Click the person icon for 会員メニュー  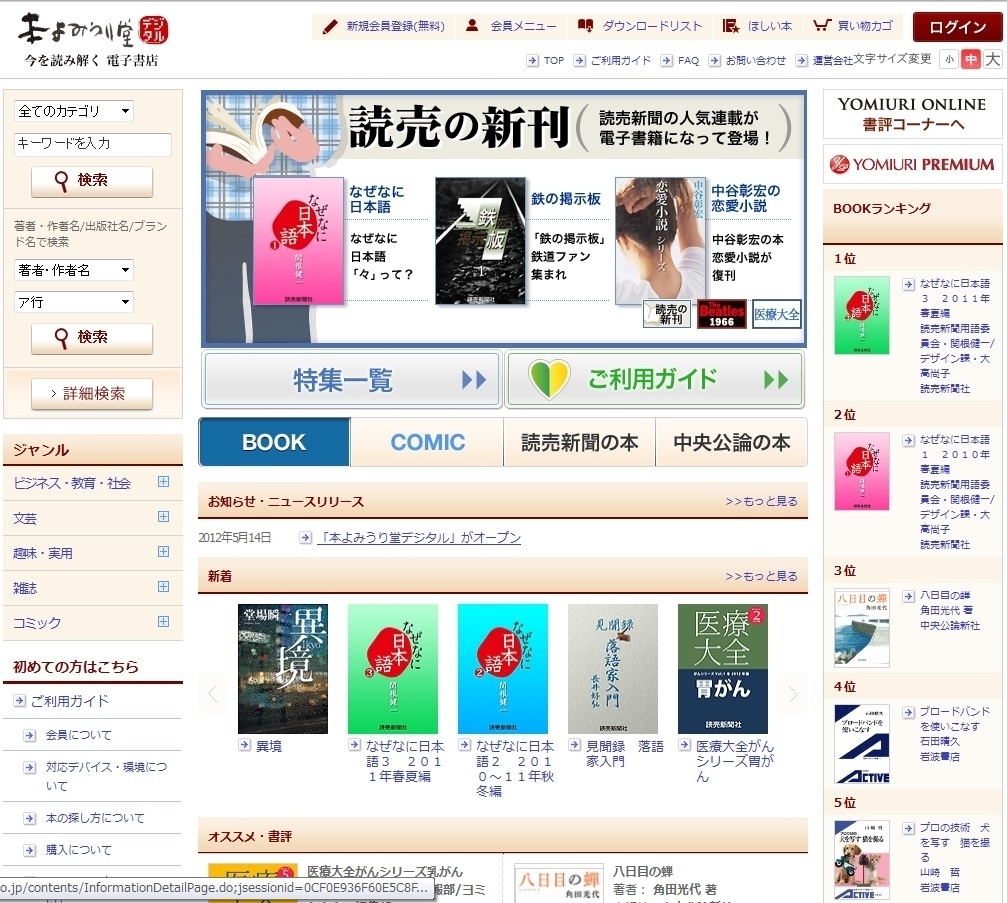[x=472, y=26]
